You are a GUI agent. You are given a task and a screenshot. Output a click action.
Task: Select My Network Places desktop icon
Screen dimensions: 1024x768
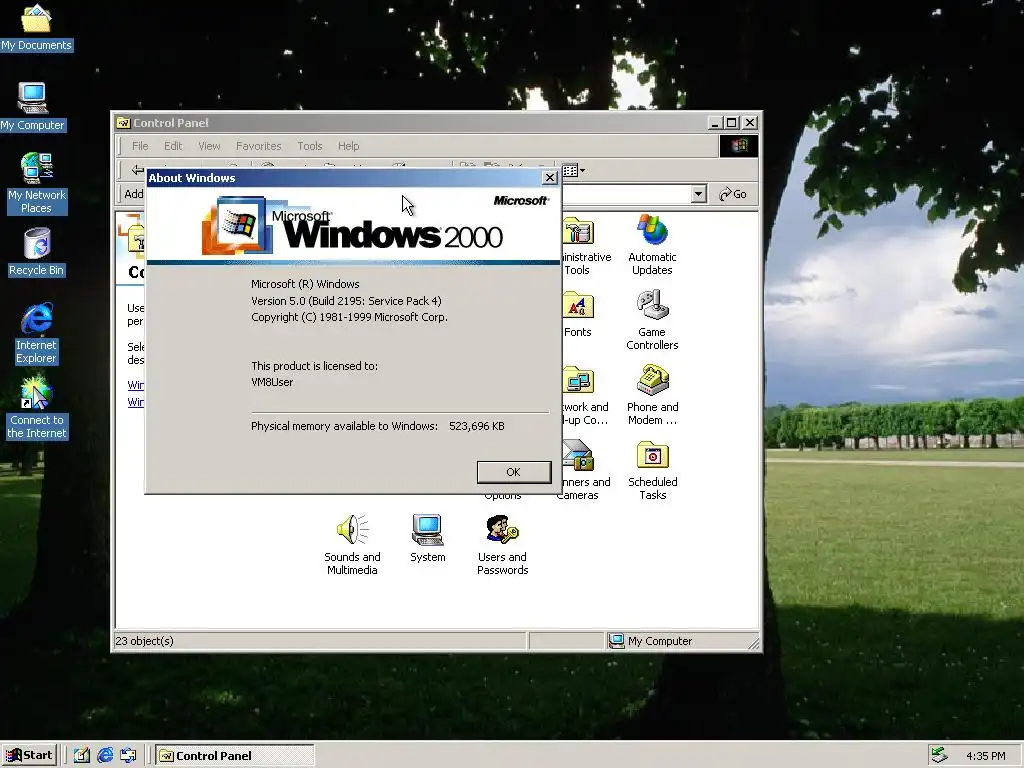point(37,184)
